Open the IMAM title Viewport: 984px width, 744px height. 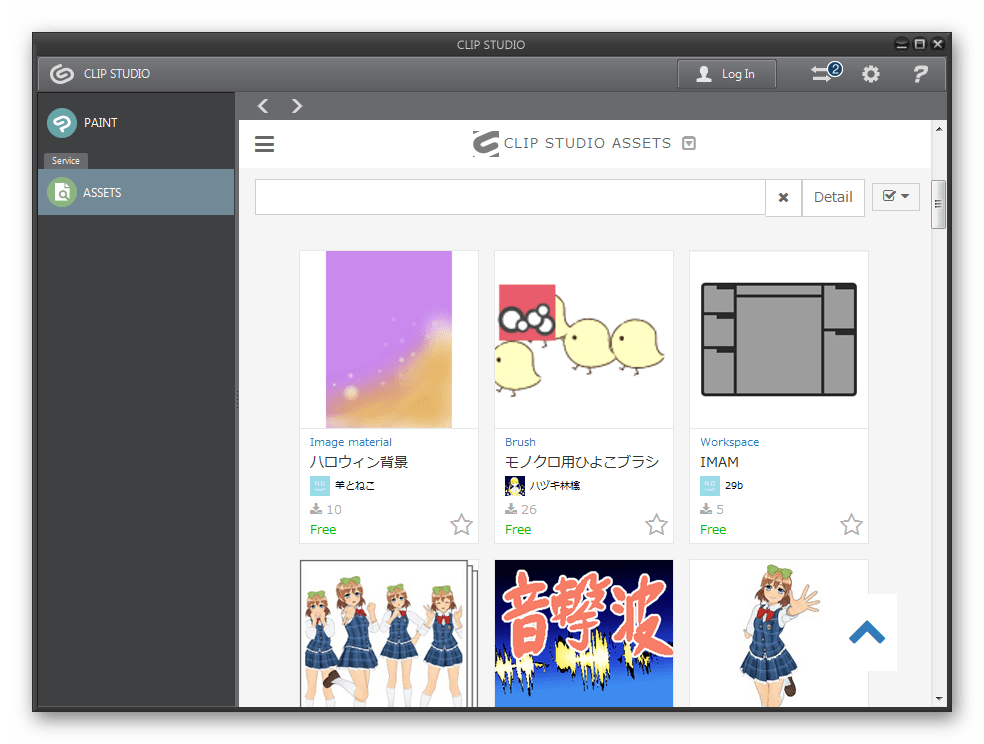coord(719,462)
